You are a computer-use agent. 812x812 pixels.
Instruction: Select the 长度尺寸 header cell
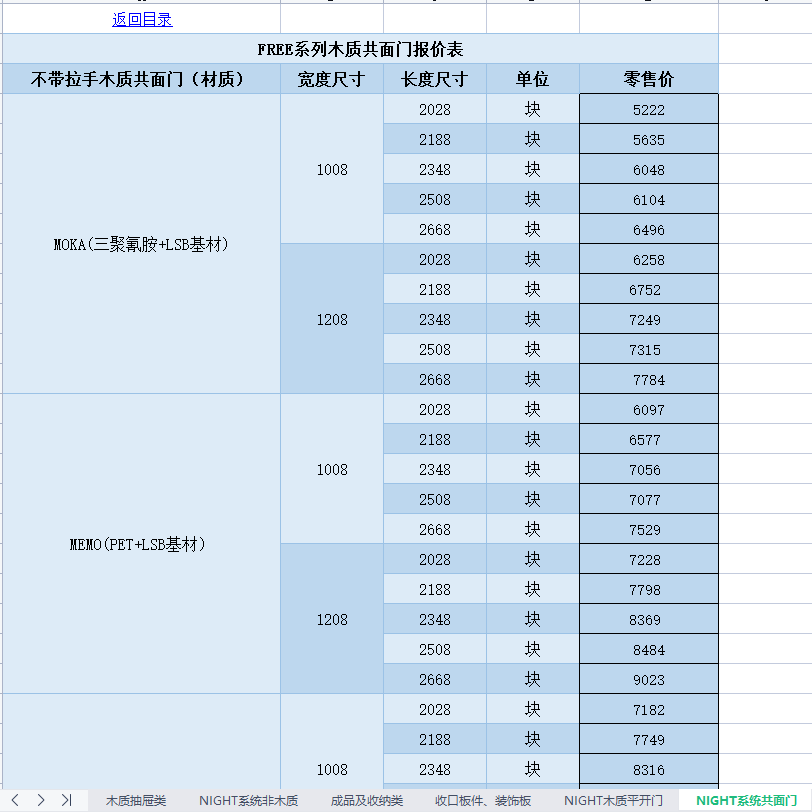(x=435, y=79)
